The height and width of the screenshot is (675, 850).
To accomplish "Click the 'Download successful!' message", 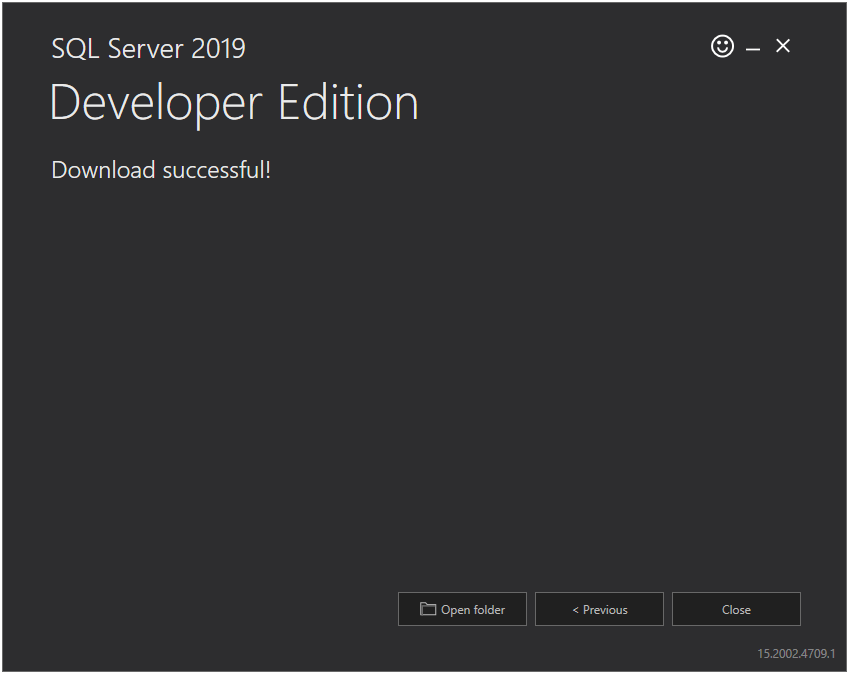I will [x=161, y=170].
